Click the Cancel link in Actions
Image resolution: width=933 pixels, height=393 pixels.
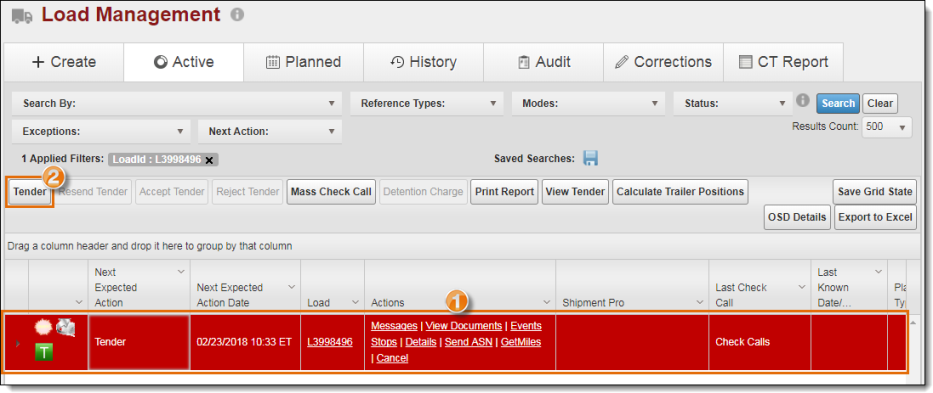392,358
